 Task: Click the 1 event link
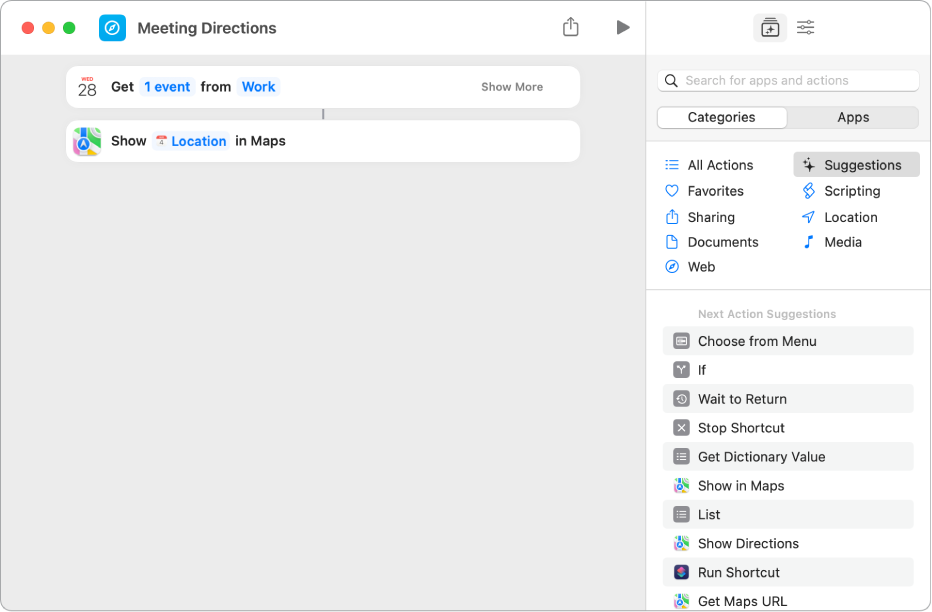[167, 87]
